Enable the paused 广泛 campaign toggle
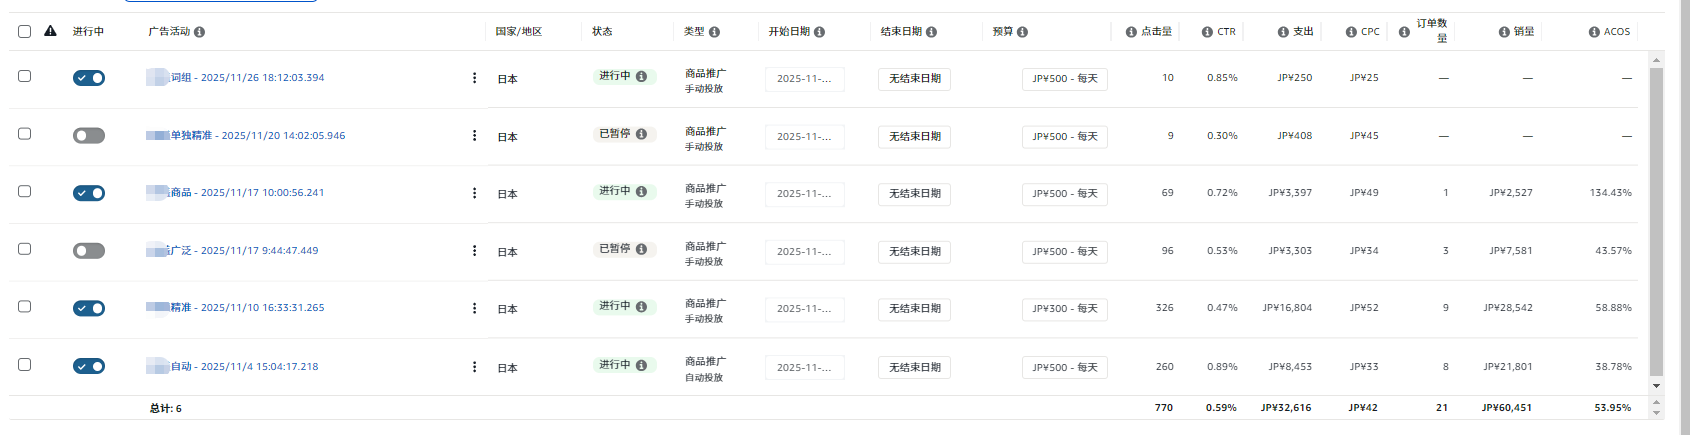Screen dimensions: 1690x435 (89, 251)
